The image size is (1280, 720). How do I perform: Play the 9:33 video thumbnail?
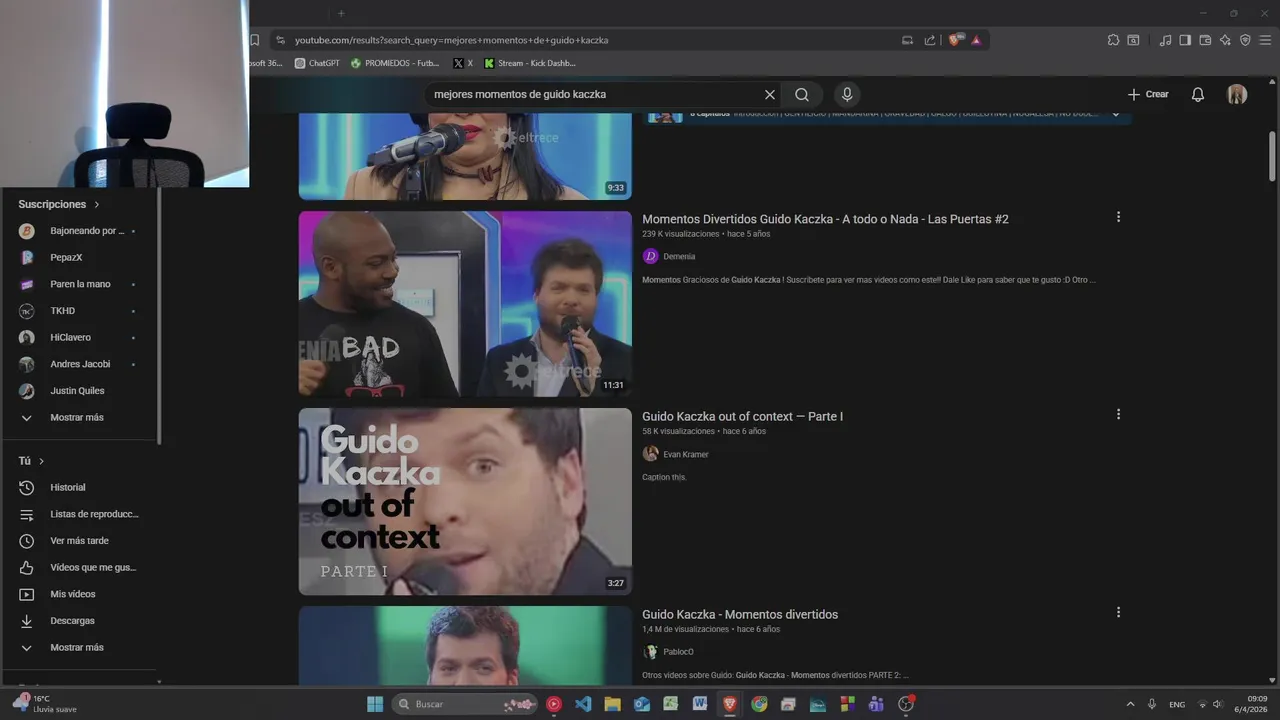click(x=465, y=157)
